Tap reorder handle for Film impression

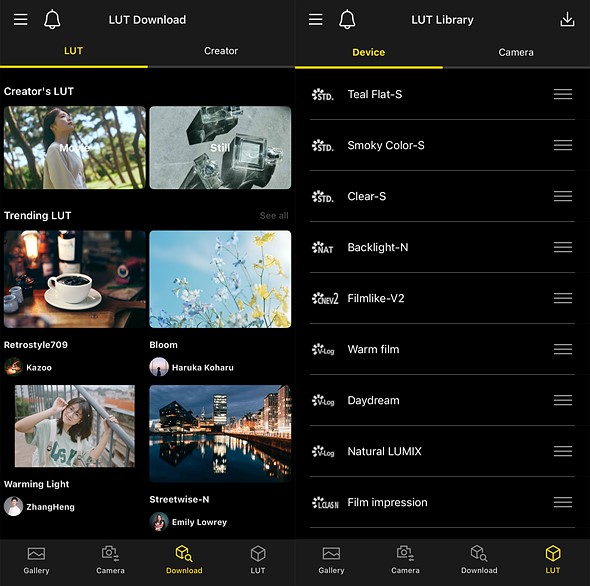pyautogui.click(x=563, y=502)
